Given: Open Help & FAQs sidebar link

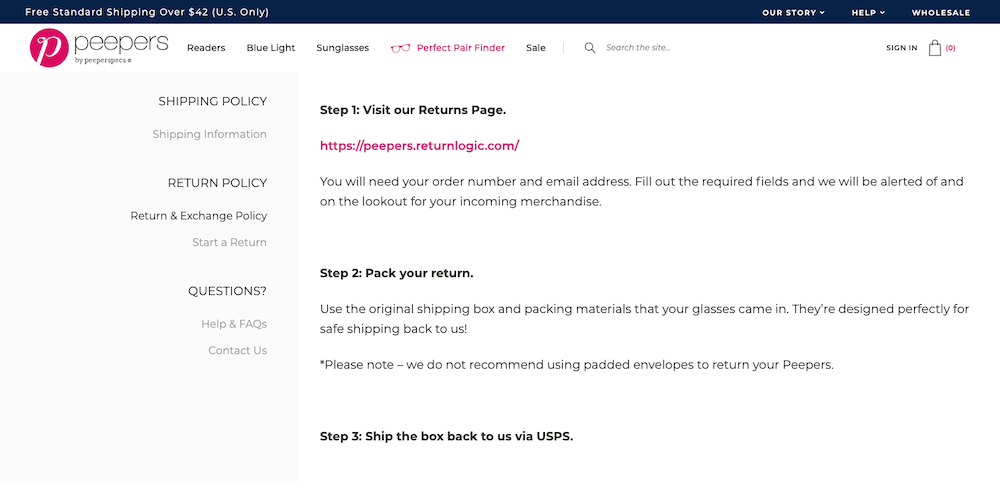Looking at the screenshot, I should 233,324.
